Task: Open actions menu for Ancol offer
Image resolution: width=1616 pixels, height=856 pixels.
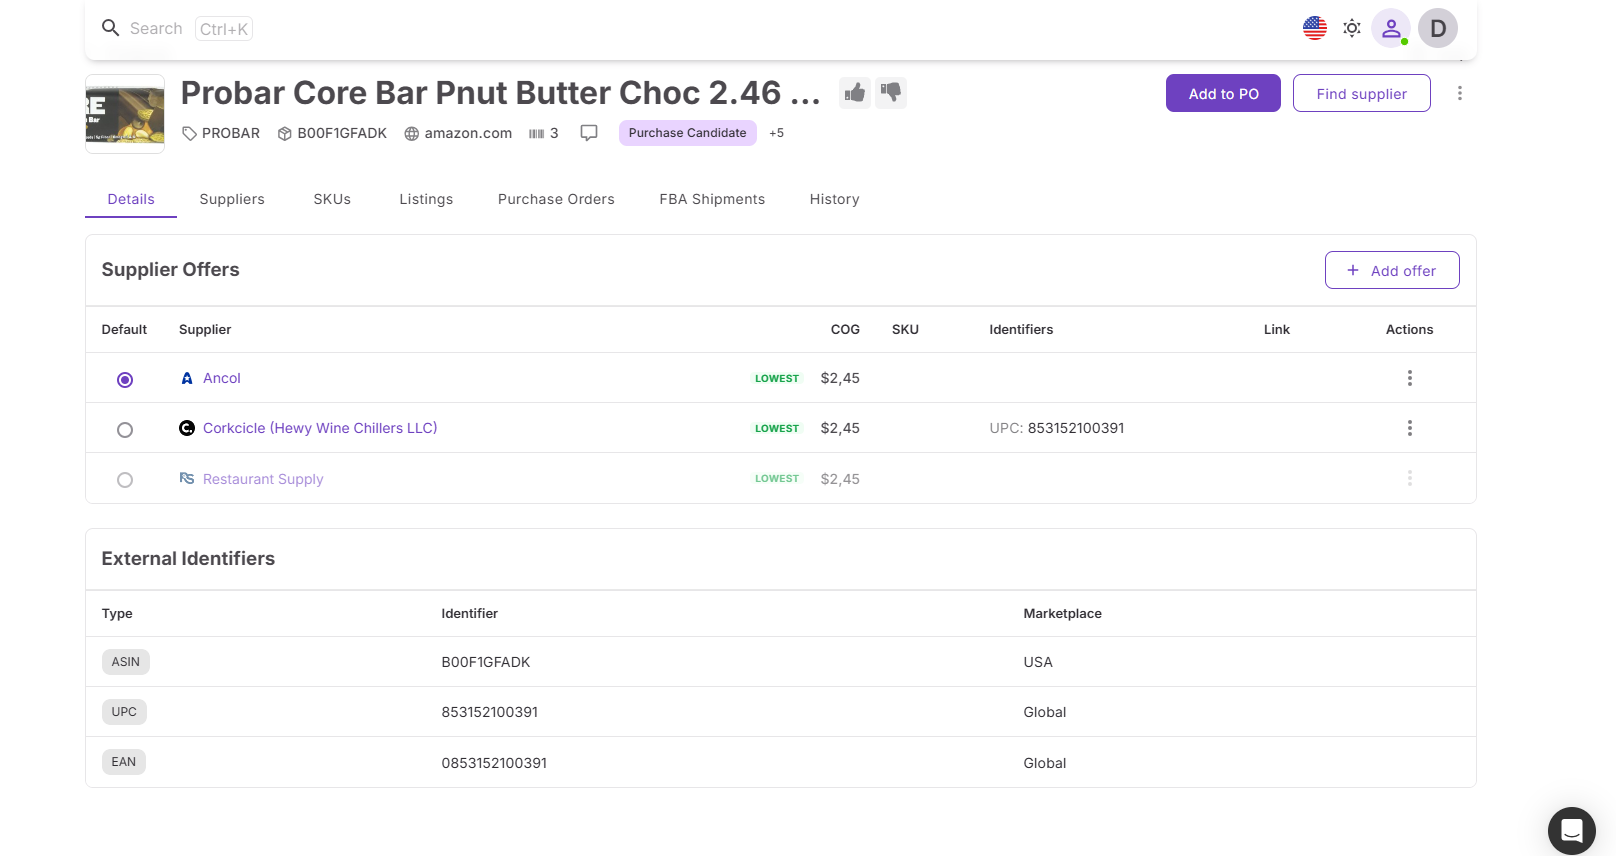Action: coord(1409,378)
